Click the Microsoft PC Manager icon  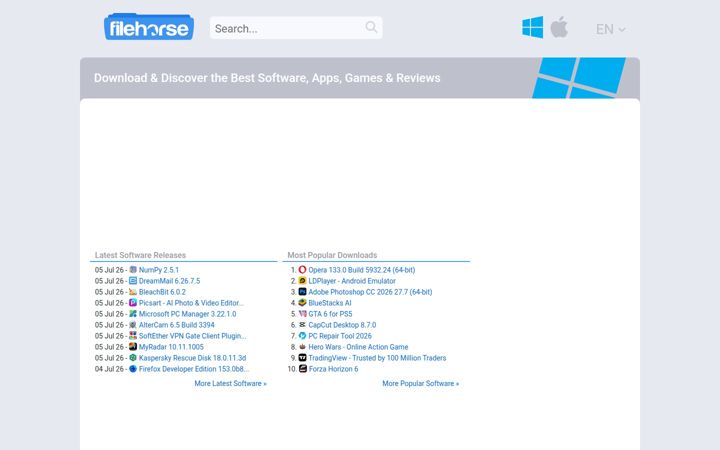click(133, 314)
